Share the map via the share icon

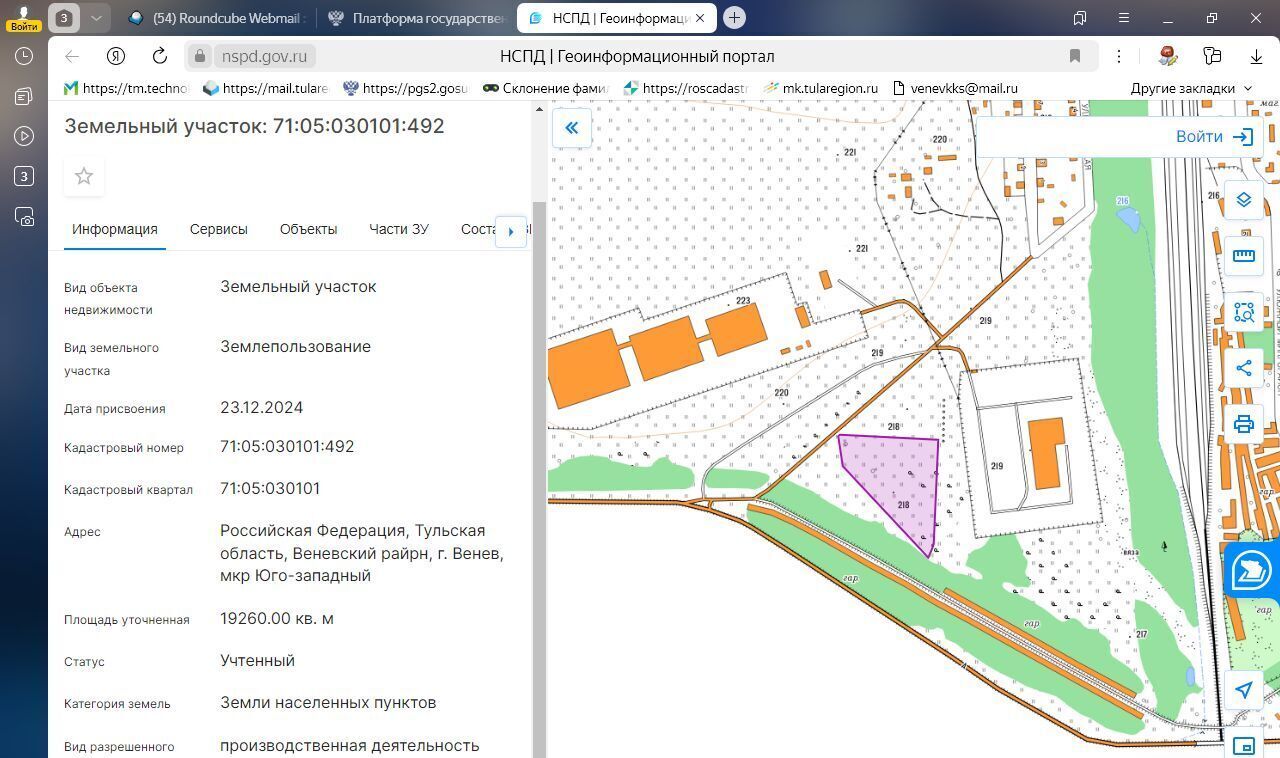[x=1244, y=368]
